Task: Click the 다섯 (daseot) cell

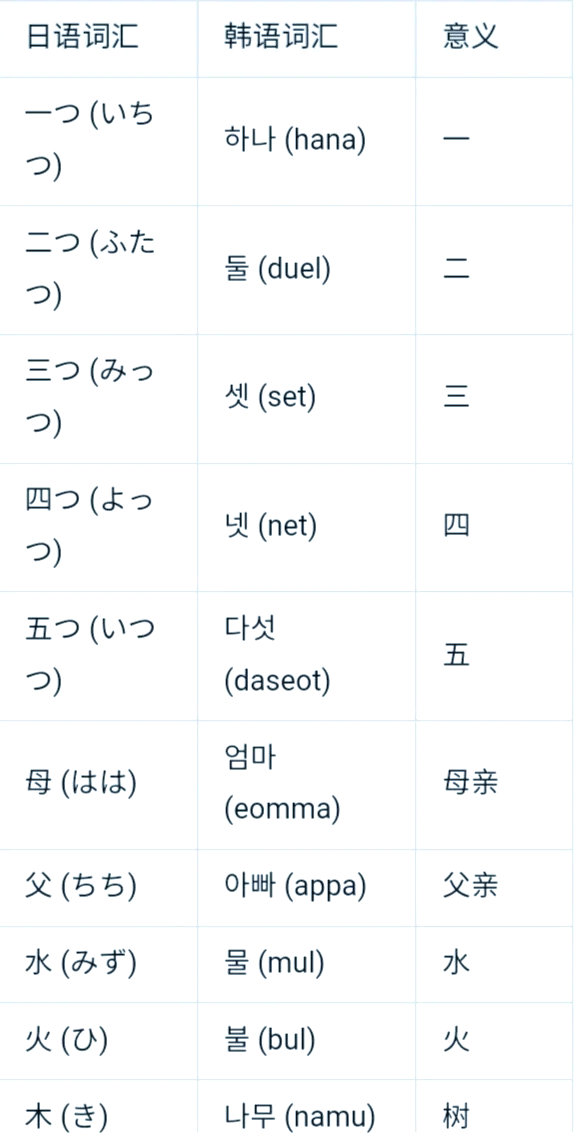Action: pyautogui.click(x=306, y=656)
